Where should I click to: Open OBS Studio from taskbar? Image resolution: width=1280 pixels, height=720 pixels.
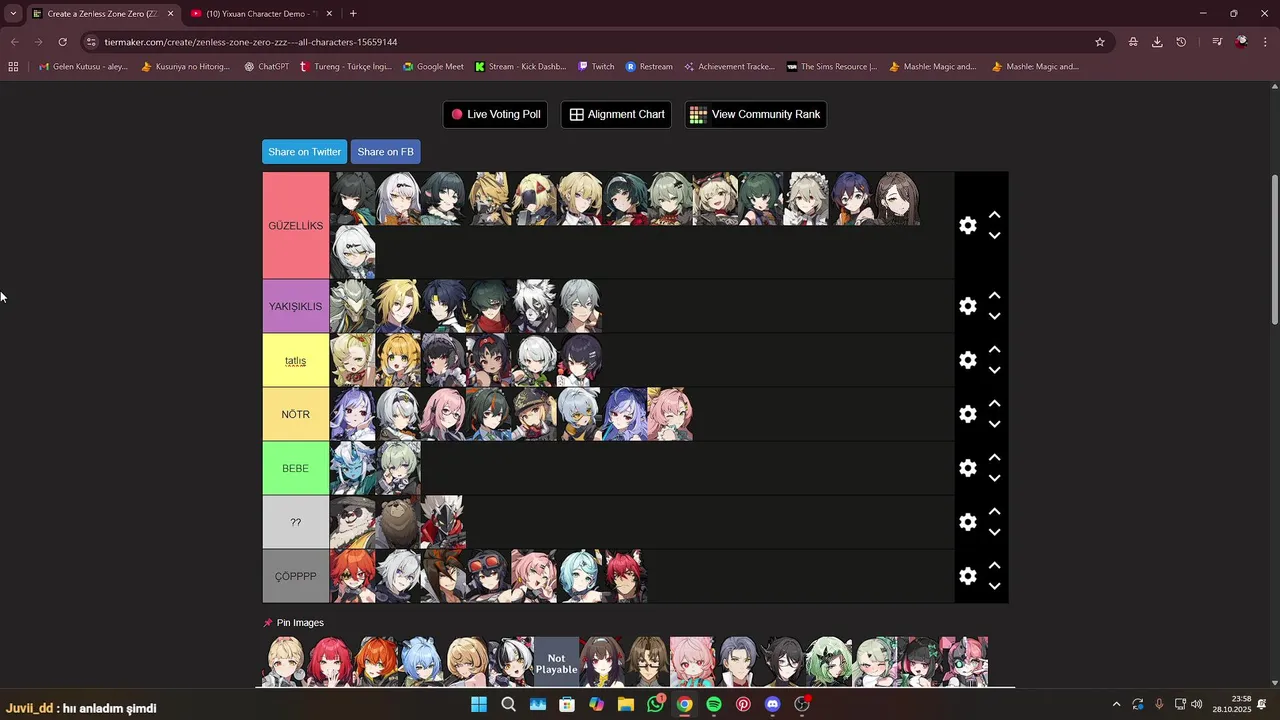coord(802,704)
